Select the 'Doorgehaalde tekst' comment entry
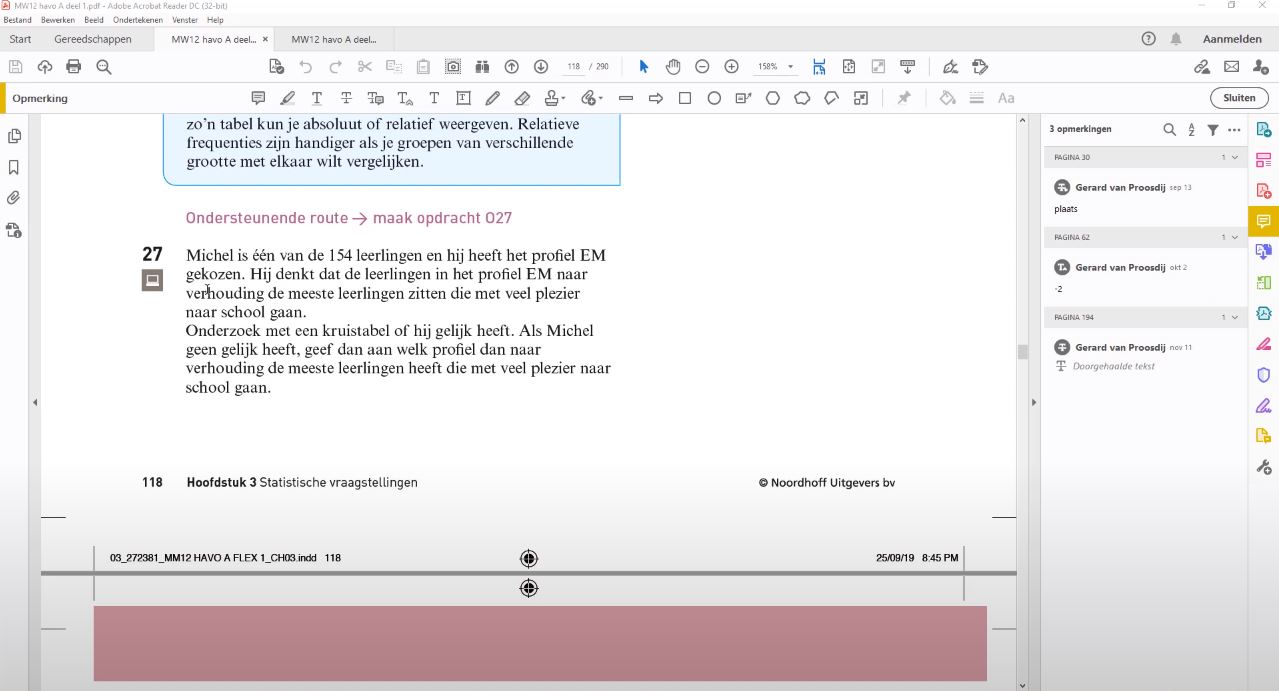The height and width of the screenshot is (691, 1279). (1145, 356)
